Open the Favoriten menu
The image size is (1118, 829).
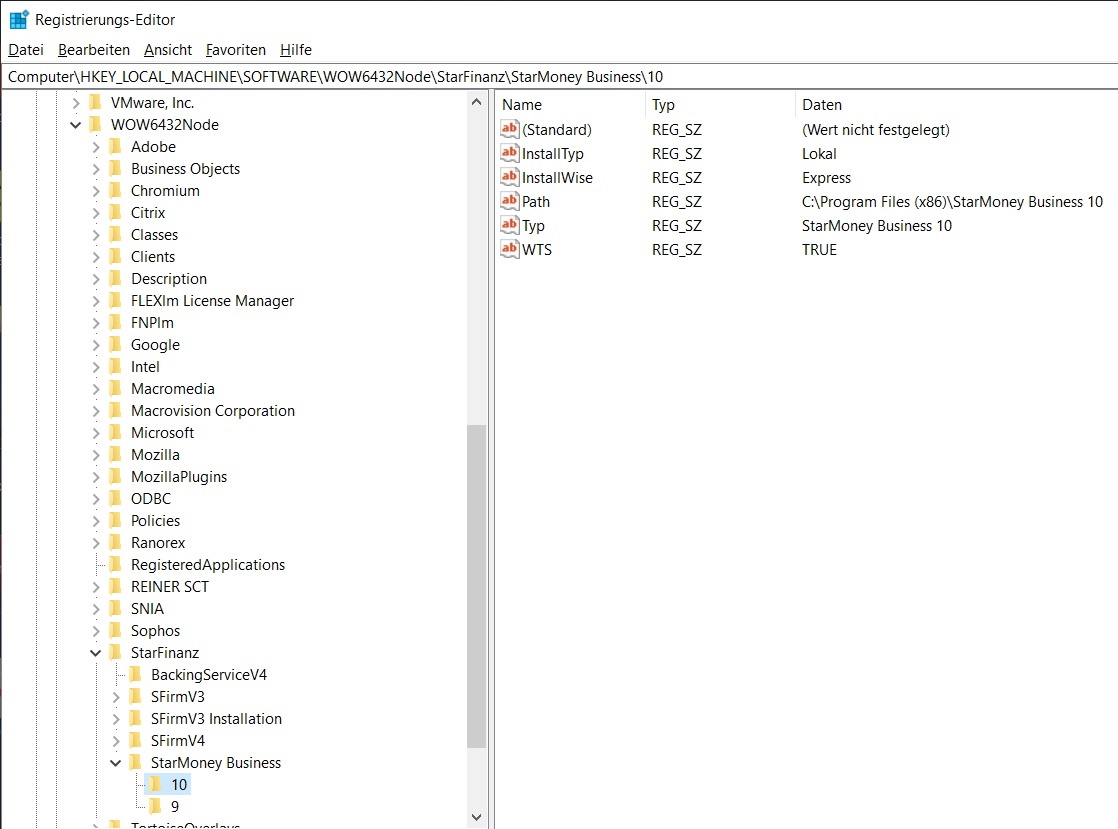pos(236,50)
